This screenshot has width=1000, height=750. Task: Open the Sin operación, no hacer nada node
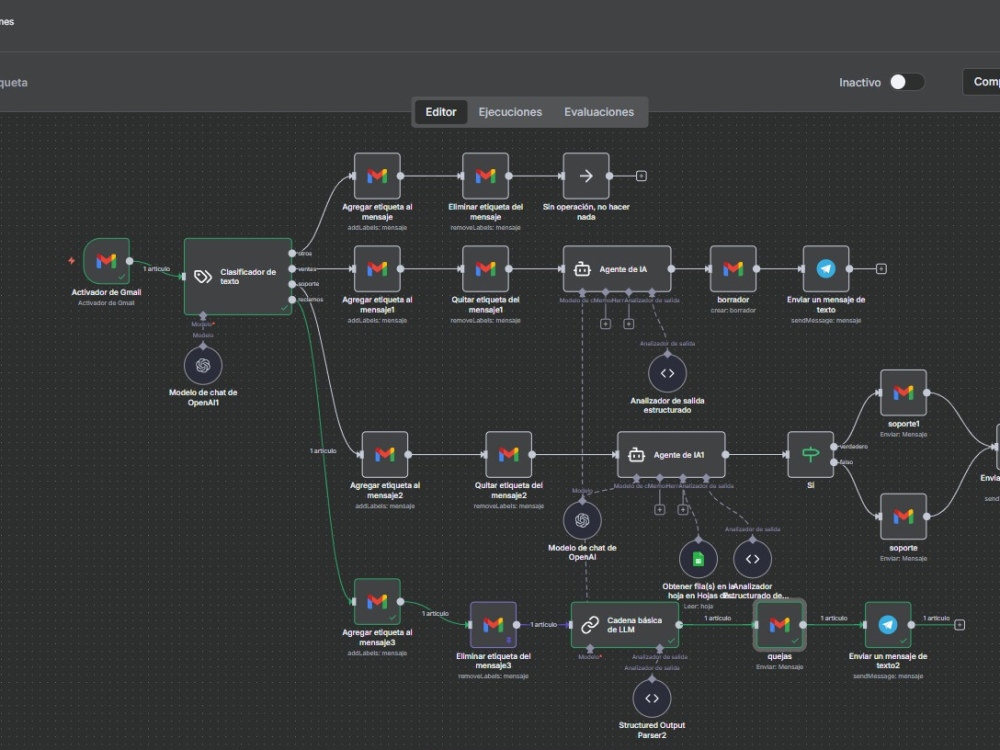coord(586,176)
